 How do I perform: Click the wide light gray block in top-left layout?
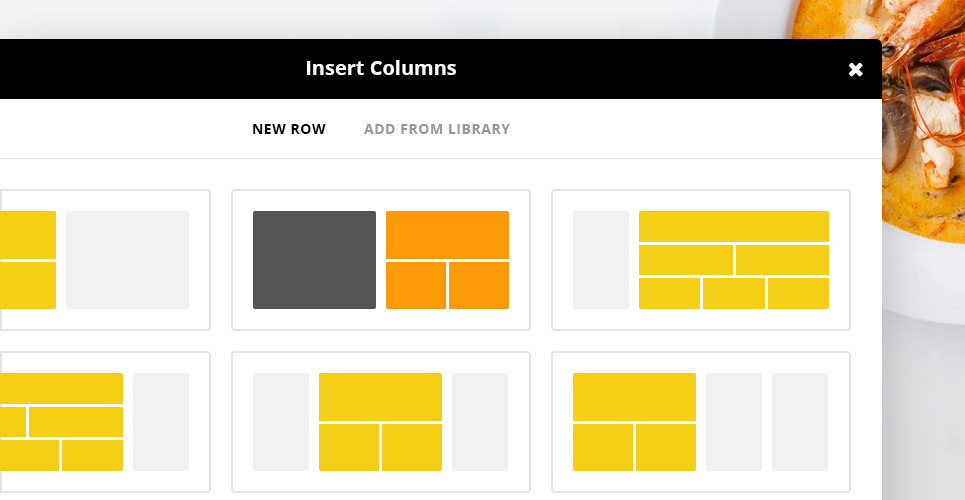(x=127, y=260)
